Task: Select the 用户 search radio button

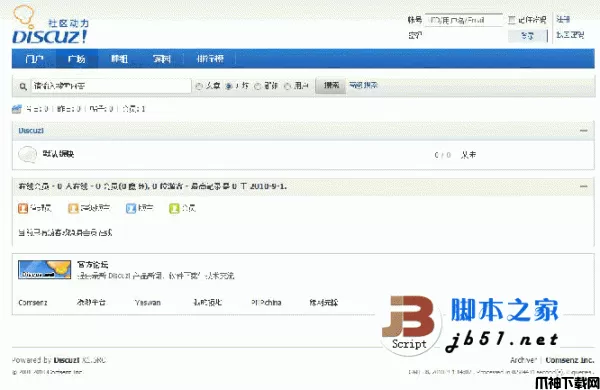Action: point(288,86)
